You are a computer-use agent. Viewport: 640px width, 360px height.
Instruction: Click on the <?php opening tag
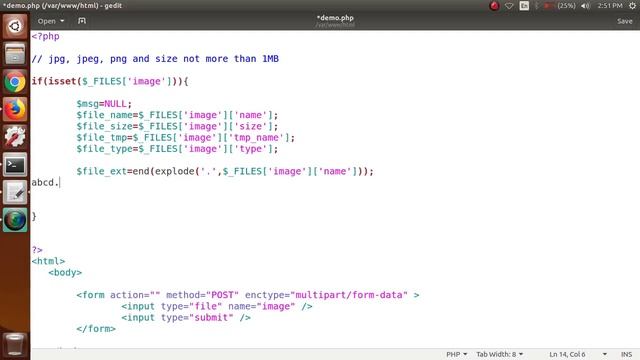pyautogui.click(x=45, y=36)
